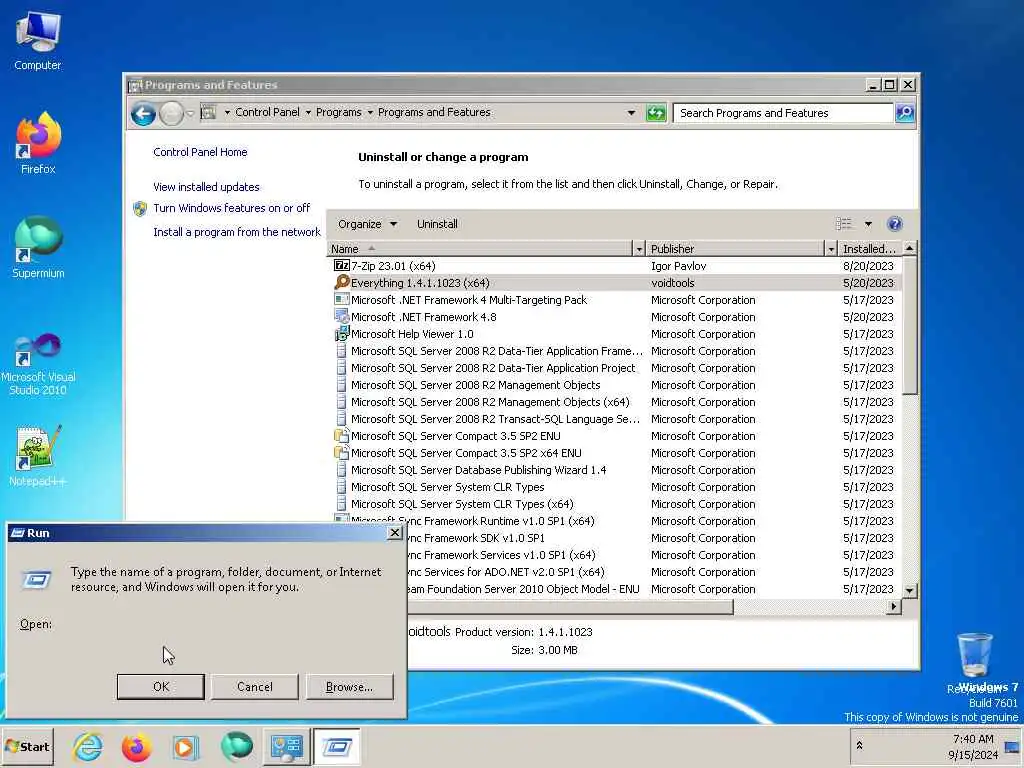Expand the Programs breadcrumb arrow

coord(370,112)
